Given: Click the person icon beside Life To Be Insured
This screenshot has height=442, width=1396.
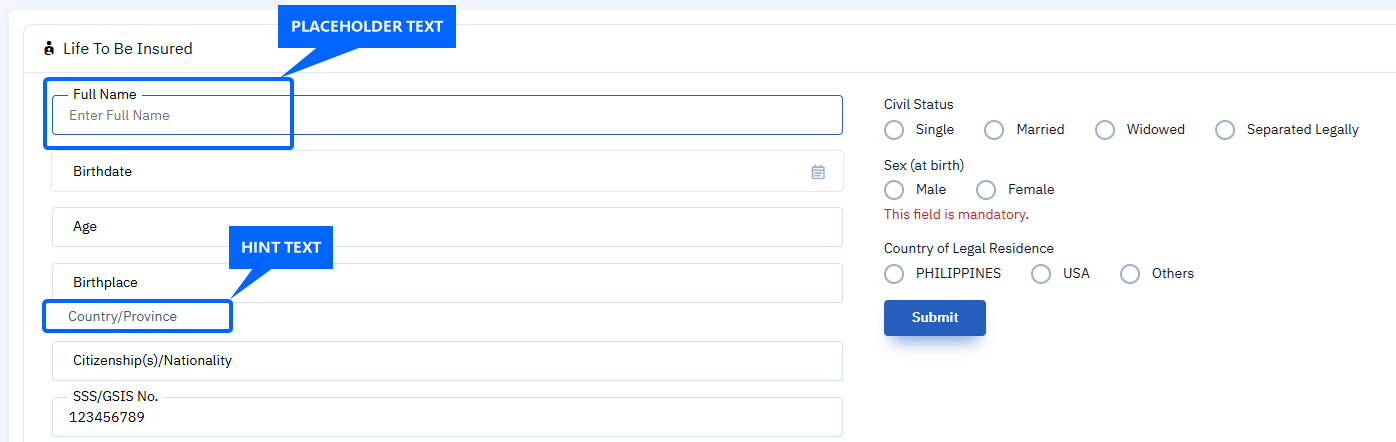Looking at the screenshot, I should pos(49,48).
